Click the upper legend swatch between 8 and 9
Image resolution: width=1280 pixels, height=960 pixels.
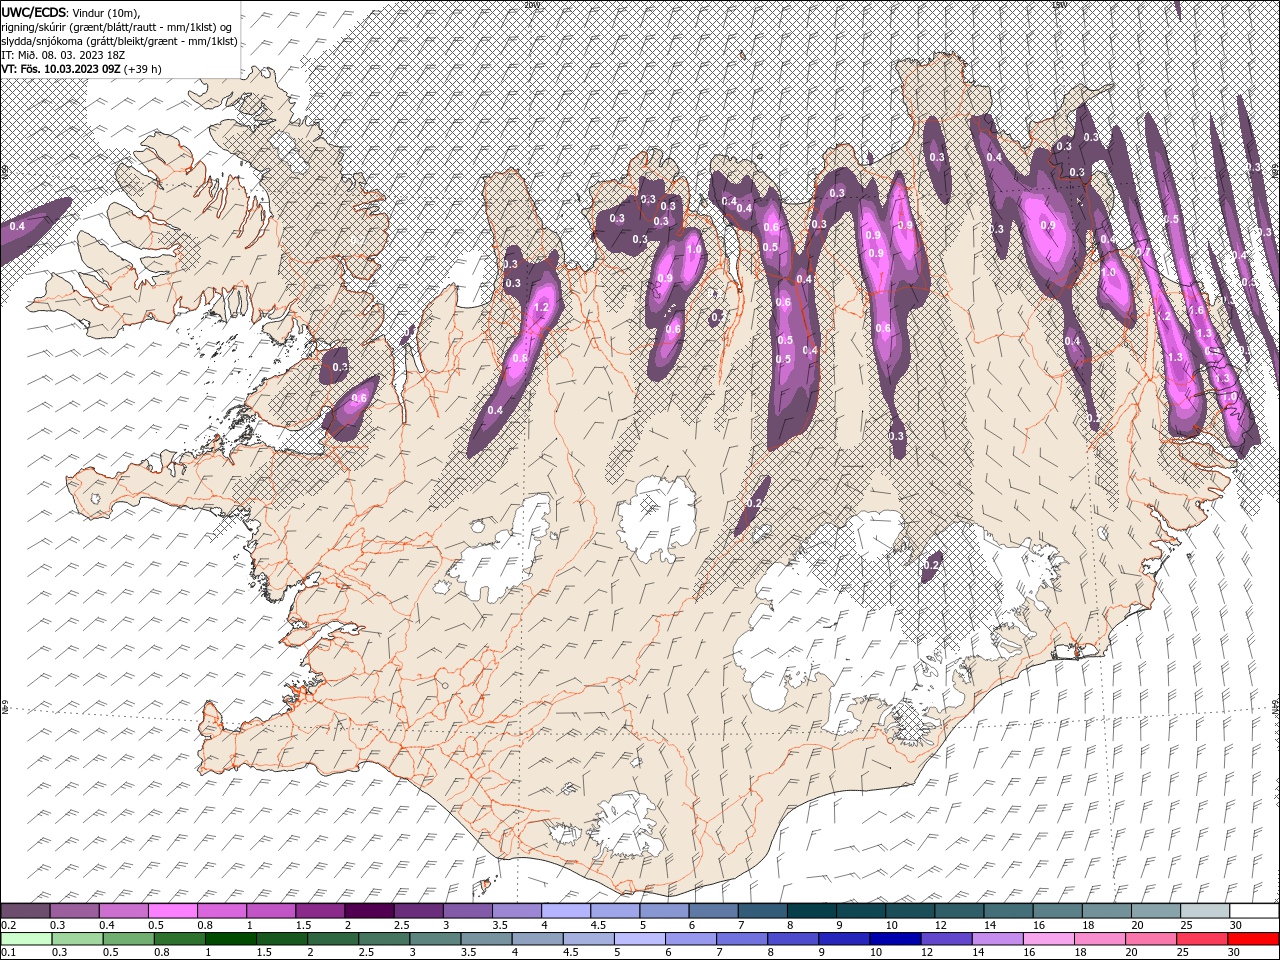pos(812,911)
